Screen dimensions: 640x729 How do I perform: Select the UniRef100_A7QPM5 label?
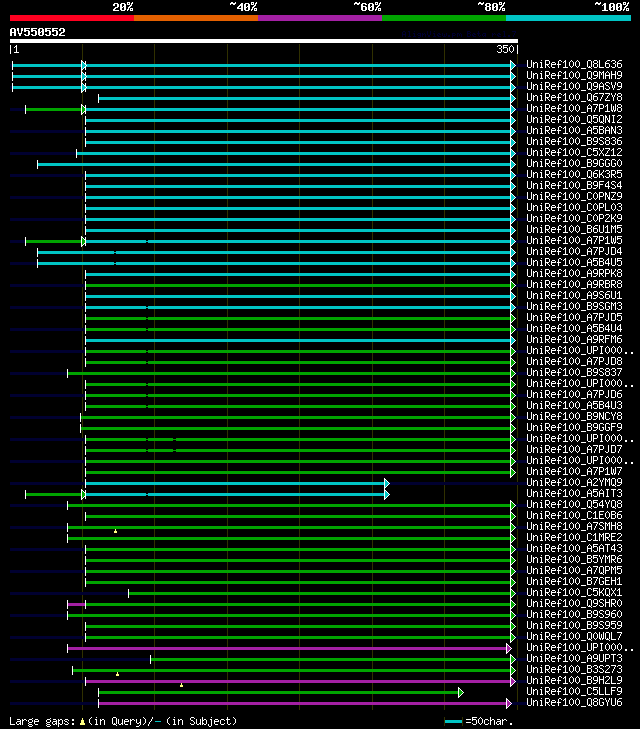[x=574, y=570]
